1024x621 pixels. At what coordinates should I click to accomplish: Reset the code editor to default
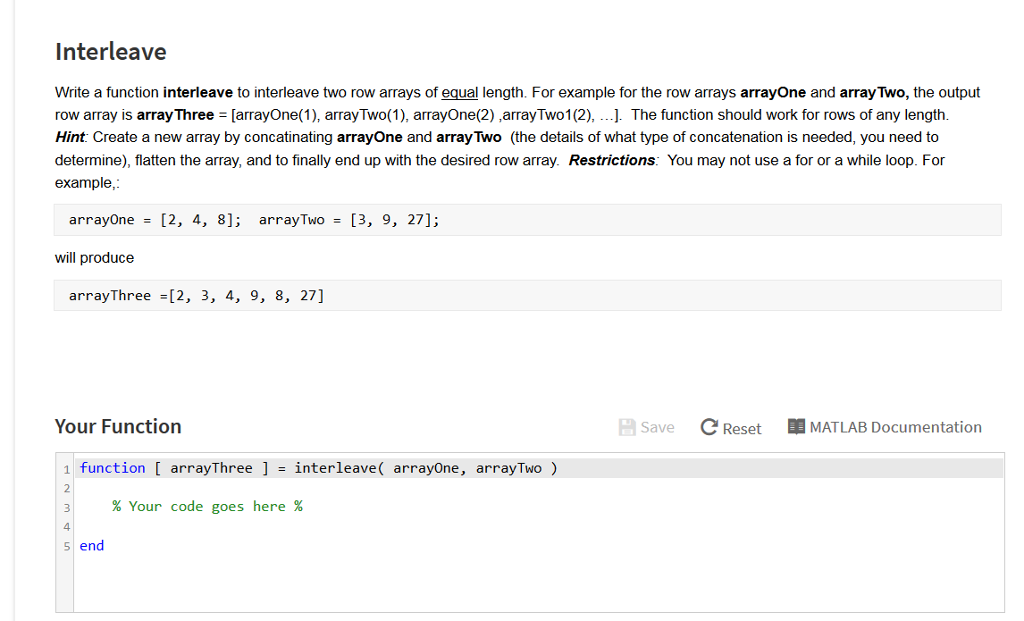pyautogui.click(x=730, y=427)
